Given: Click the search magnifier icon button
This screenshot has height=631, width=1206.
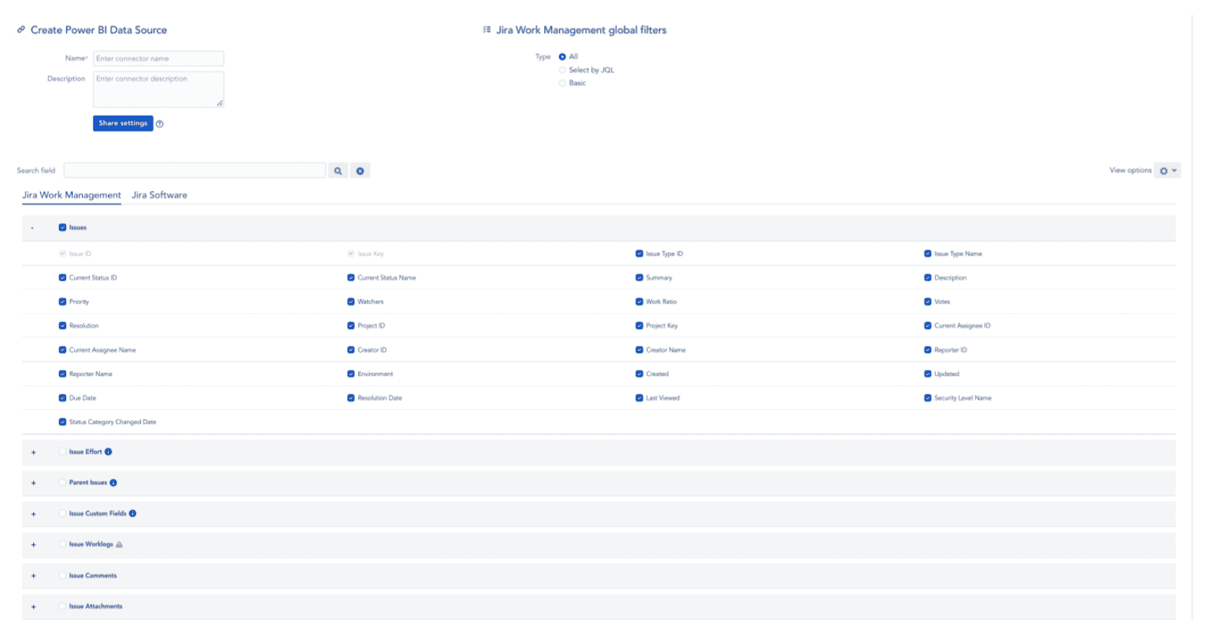Looking at the screenshot, I should [x=339, y=171].
